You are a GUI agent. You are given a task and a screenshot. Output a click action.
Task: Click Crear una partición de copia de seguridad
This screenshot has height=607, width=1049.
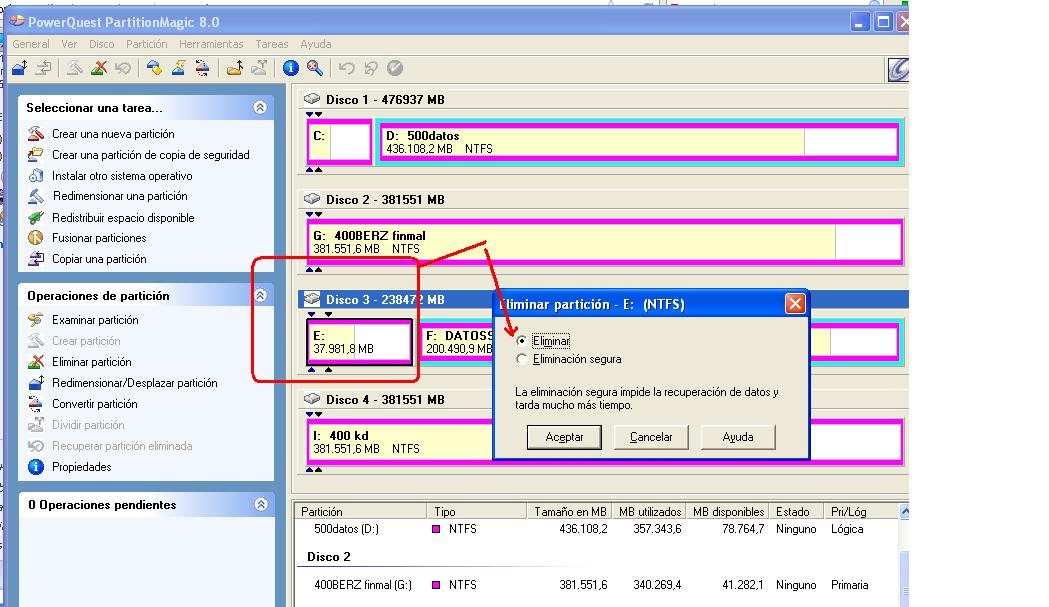[x=151, y=155]
